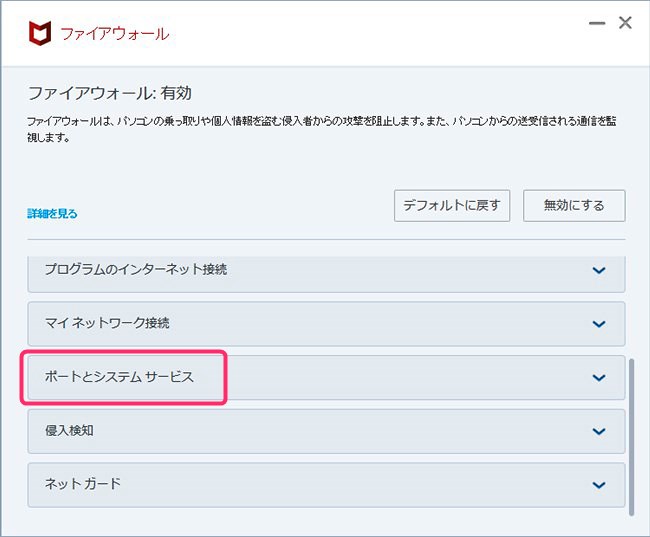The width and height of the screenshot is (650, 537).
Task: Expand chevron for マイ ネットワーク接続
Action: point(599,324)
